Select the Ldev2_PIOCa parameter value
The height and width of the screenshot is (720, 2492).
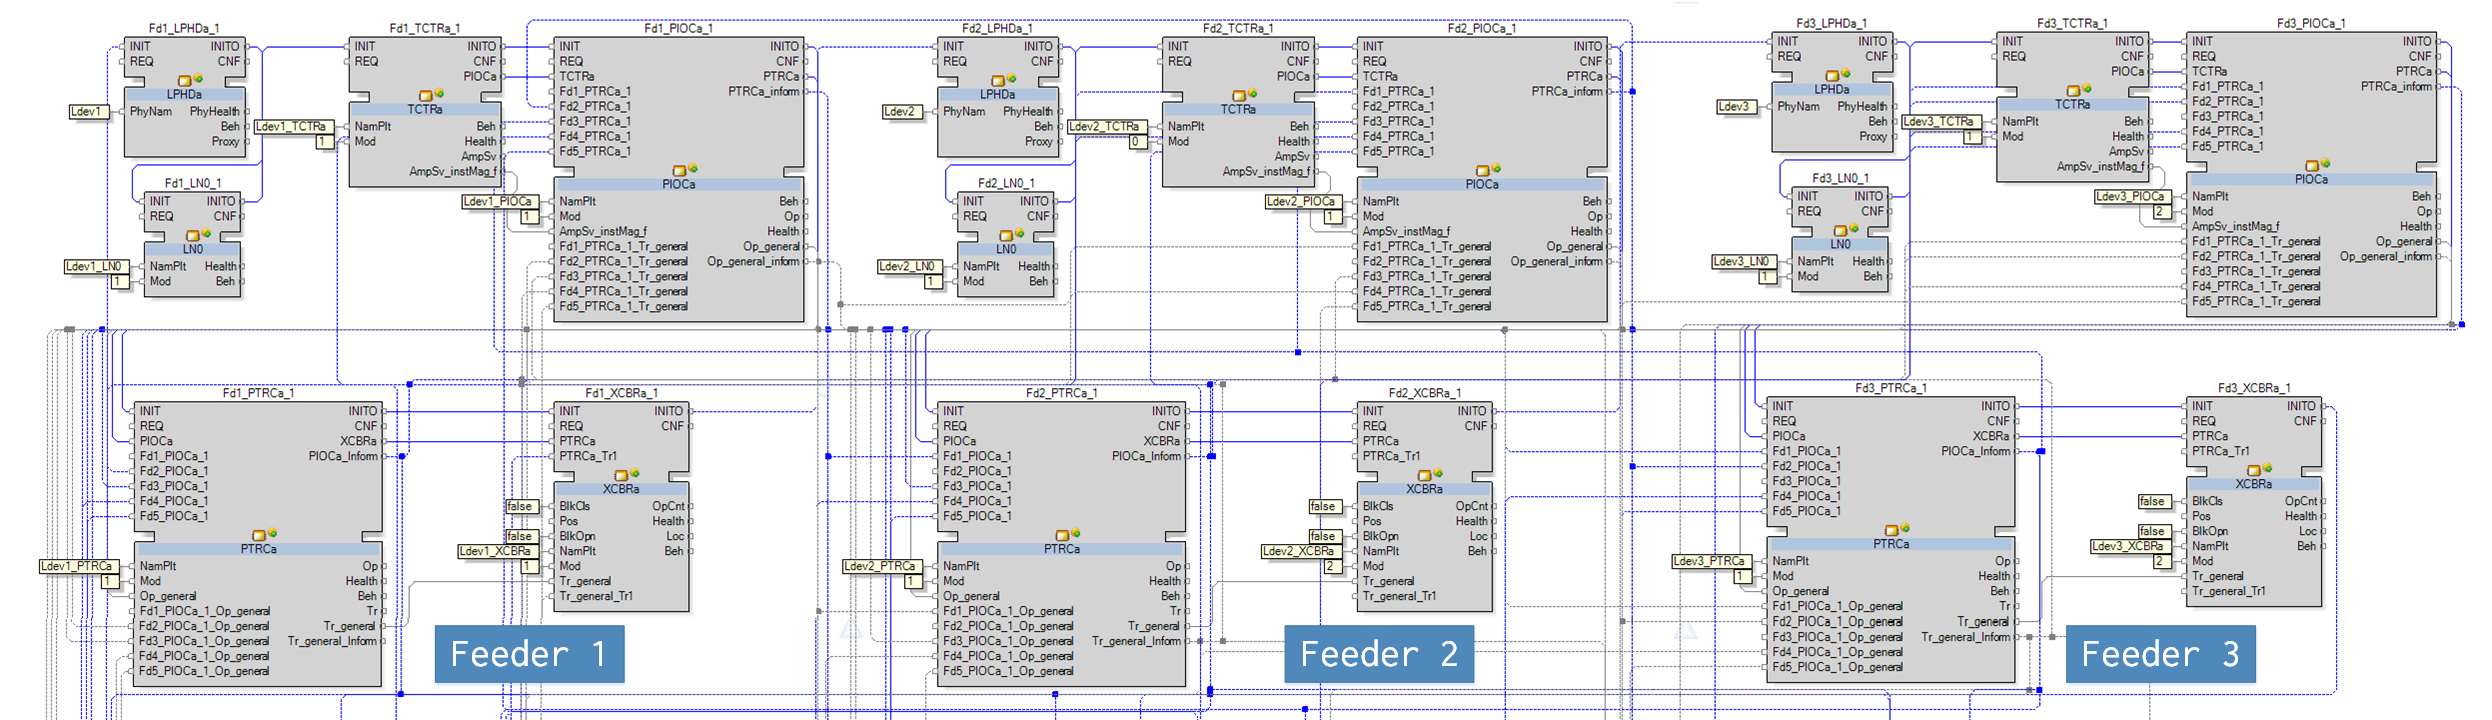1300,202
